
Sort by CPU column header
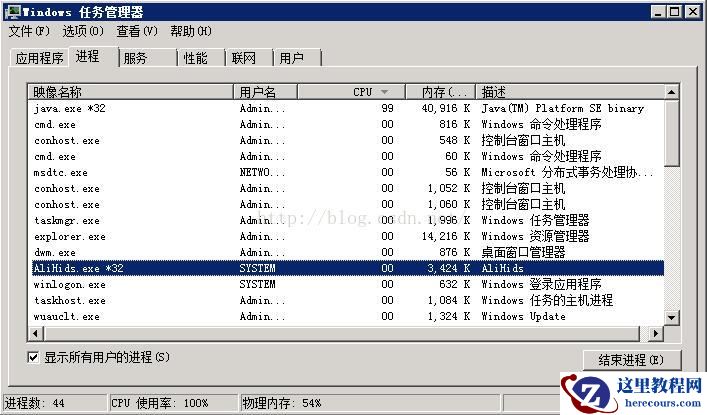[x=351, y=92]
